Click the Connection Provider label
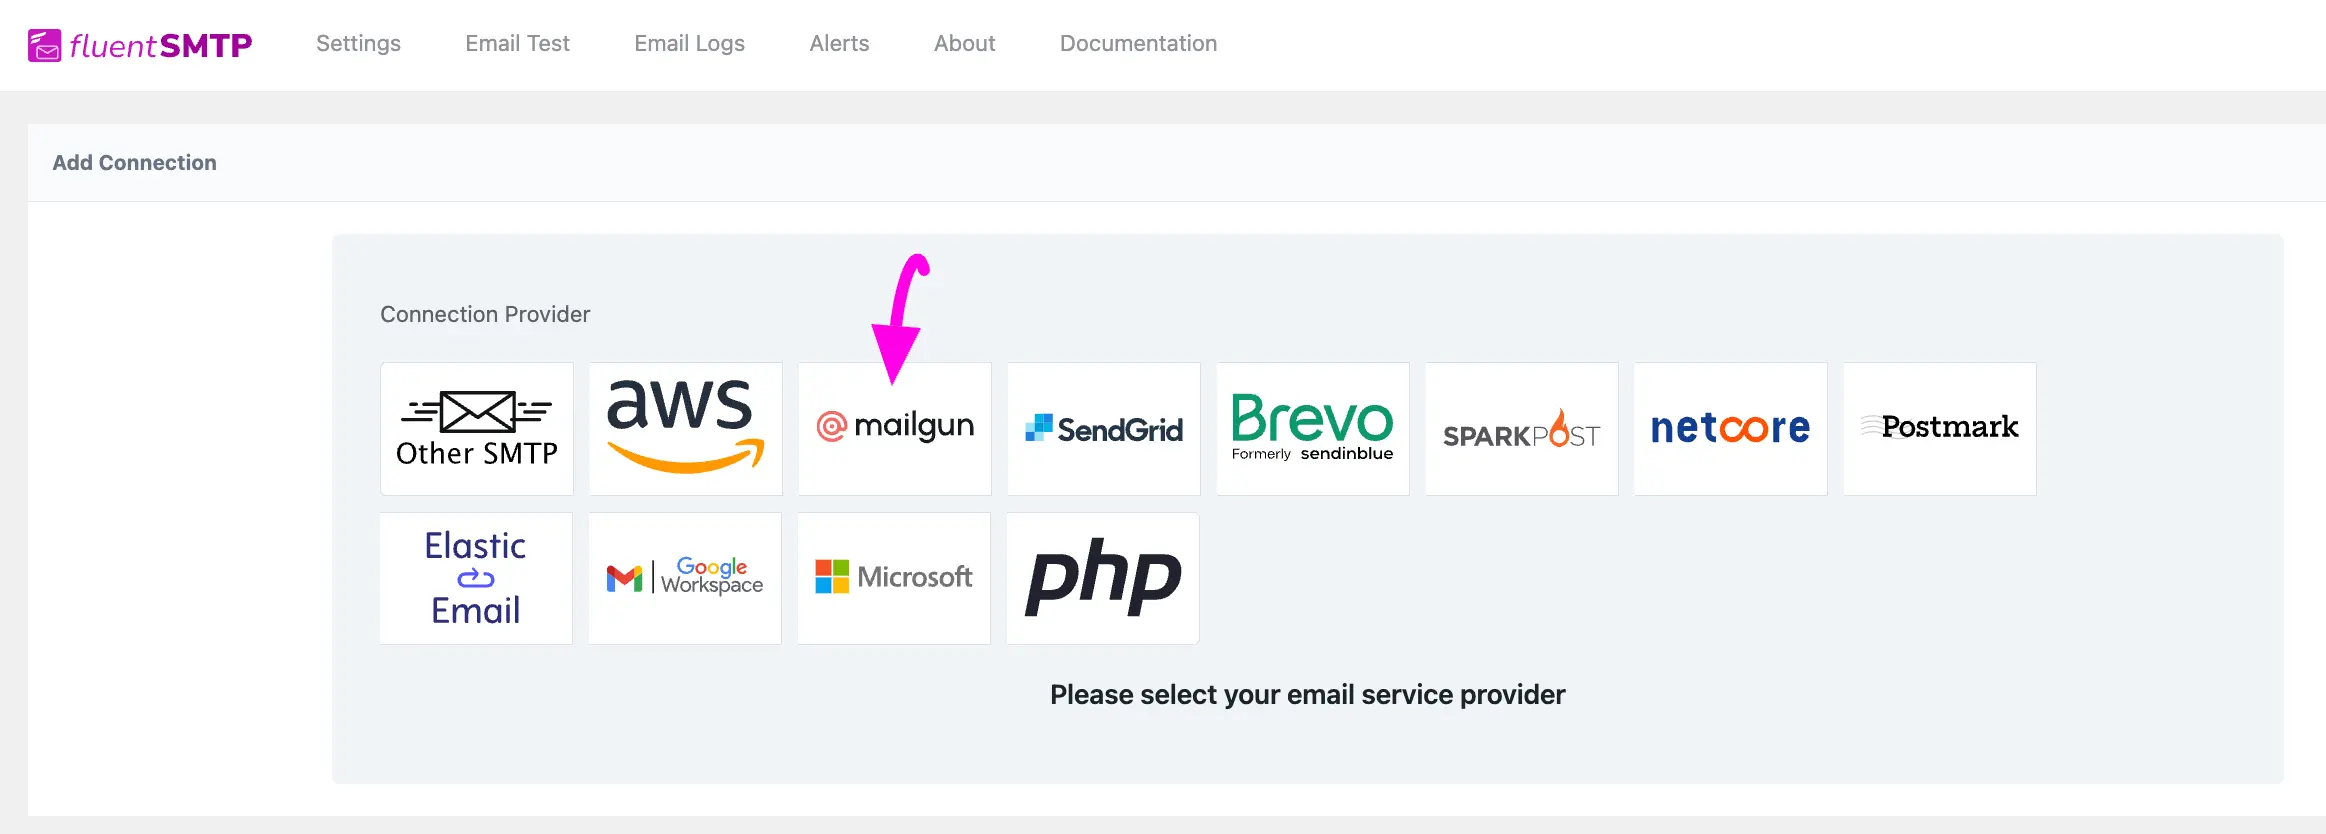The height and width of the screenshot is (834, 2326). [x=485, y=315]
